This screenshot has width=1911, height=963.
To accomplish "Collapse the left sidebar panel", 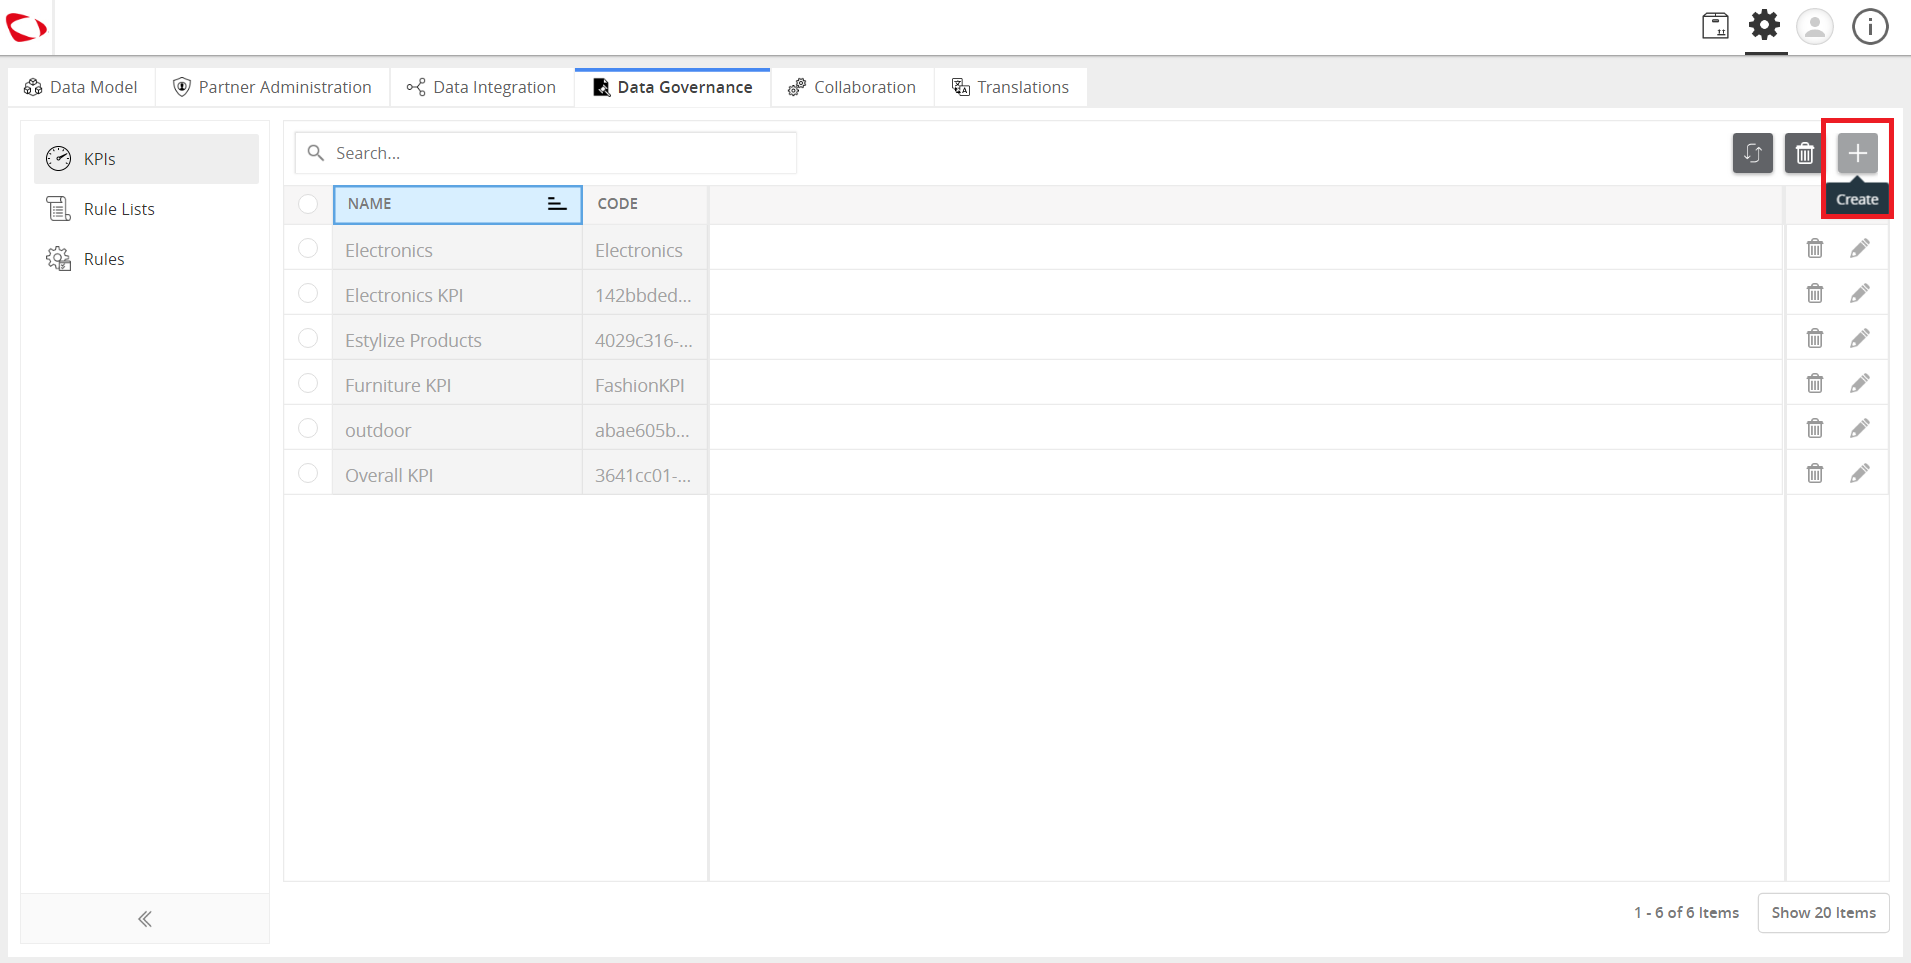I will pos(145,919).
